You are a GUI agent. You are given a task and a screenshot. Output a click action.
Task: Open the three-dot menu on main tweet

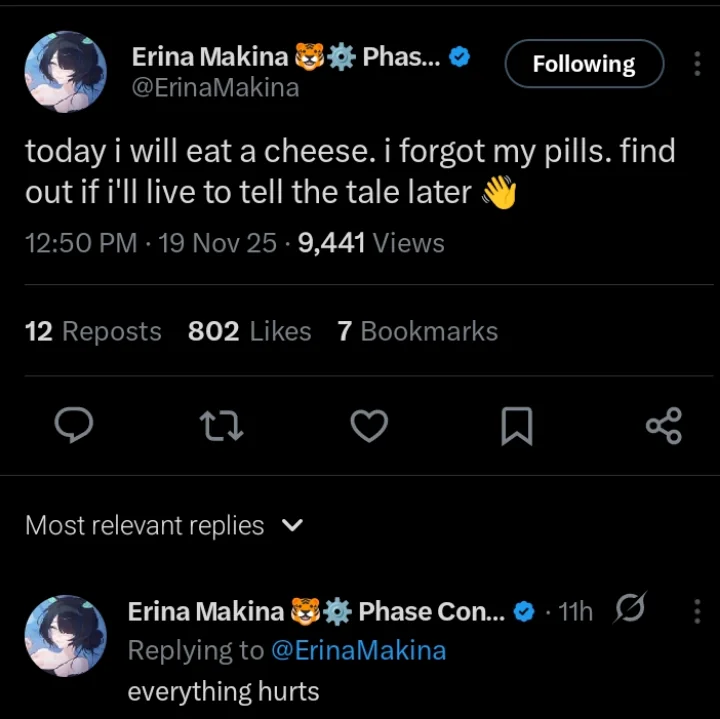point(697,64)
